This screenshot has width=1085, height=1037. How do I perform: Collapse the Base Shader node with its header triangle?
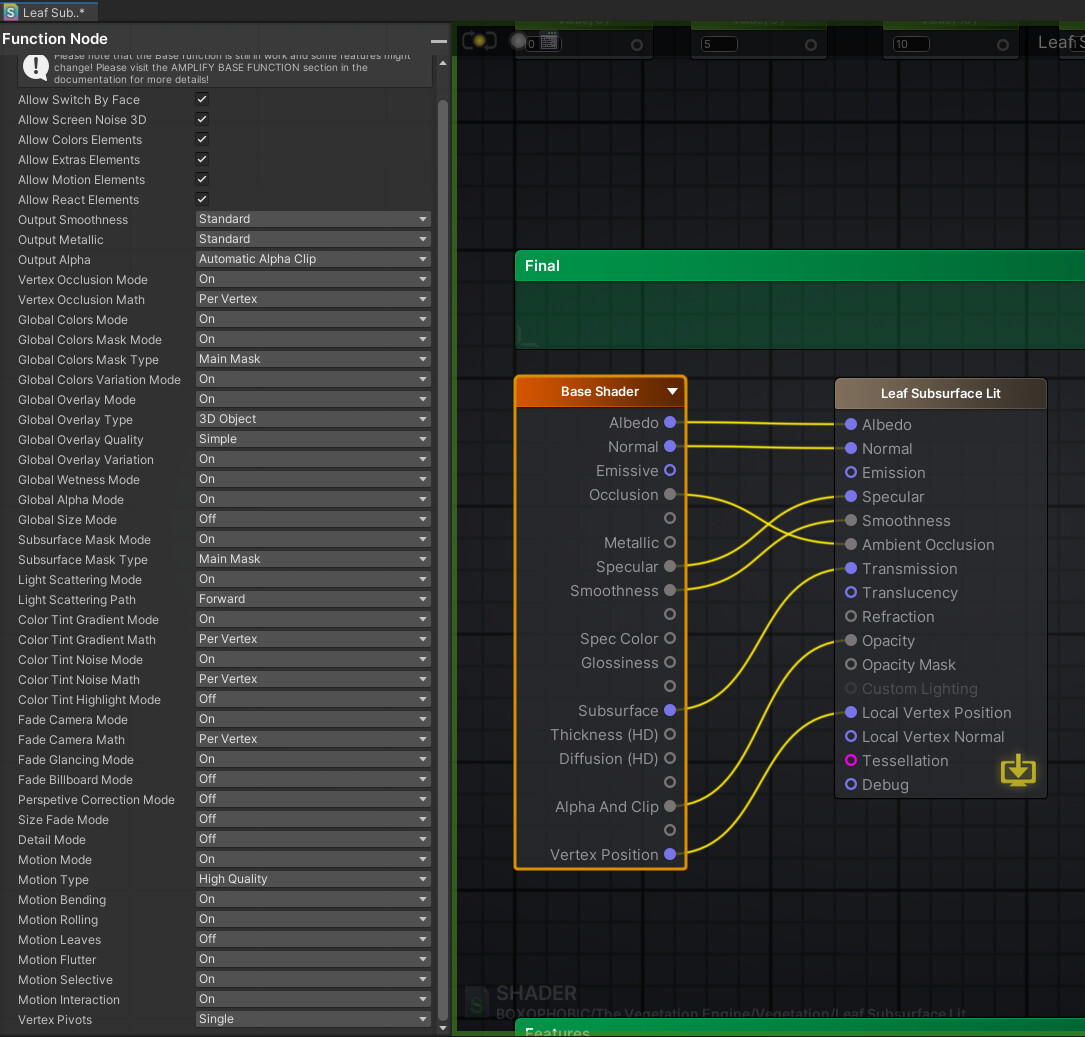coord(672,391)
